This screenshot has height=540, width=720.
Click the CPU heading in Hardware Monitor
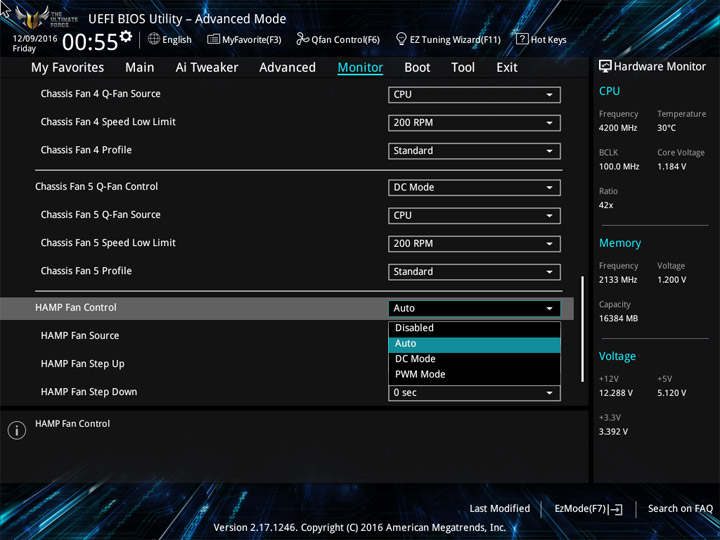click(x=609, y=91)
